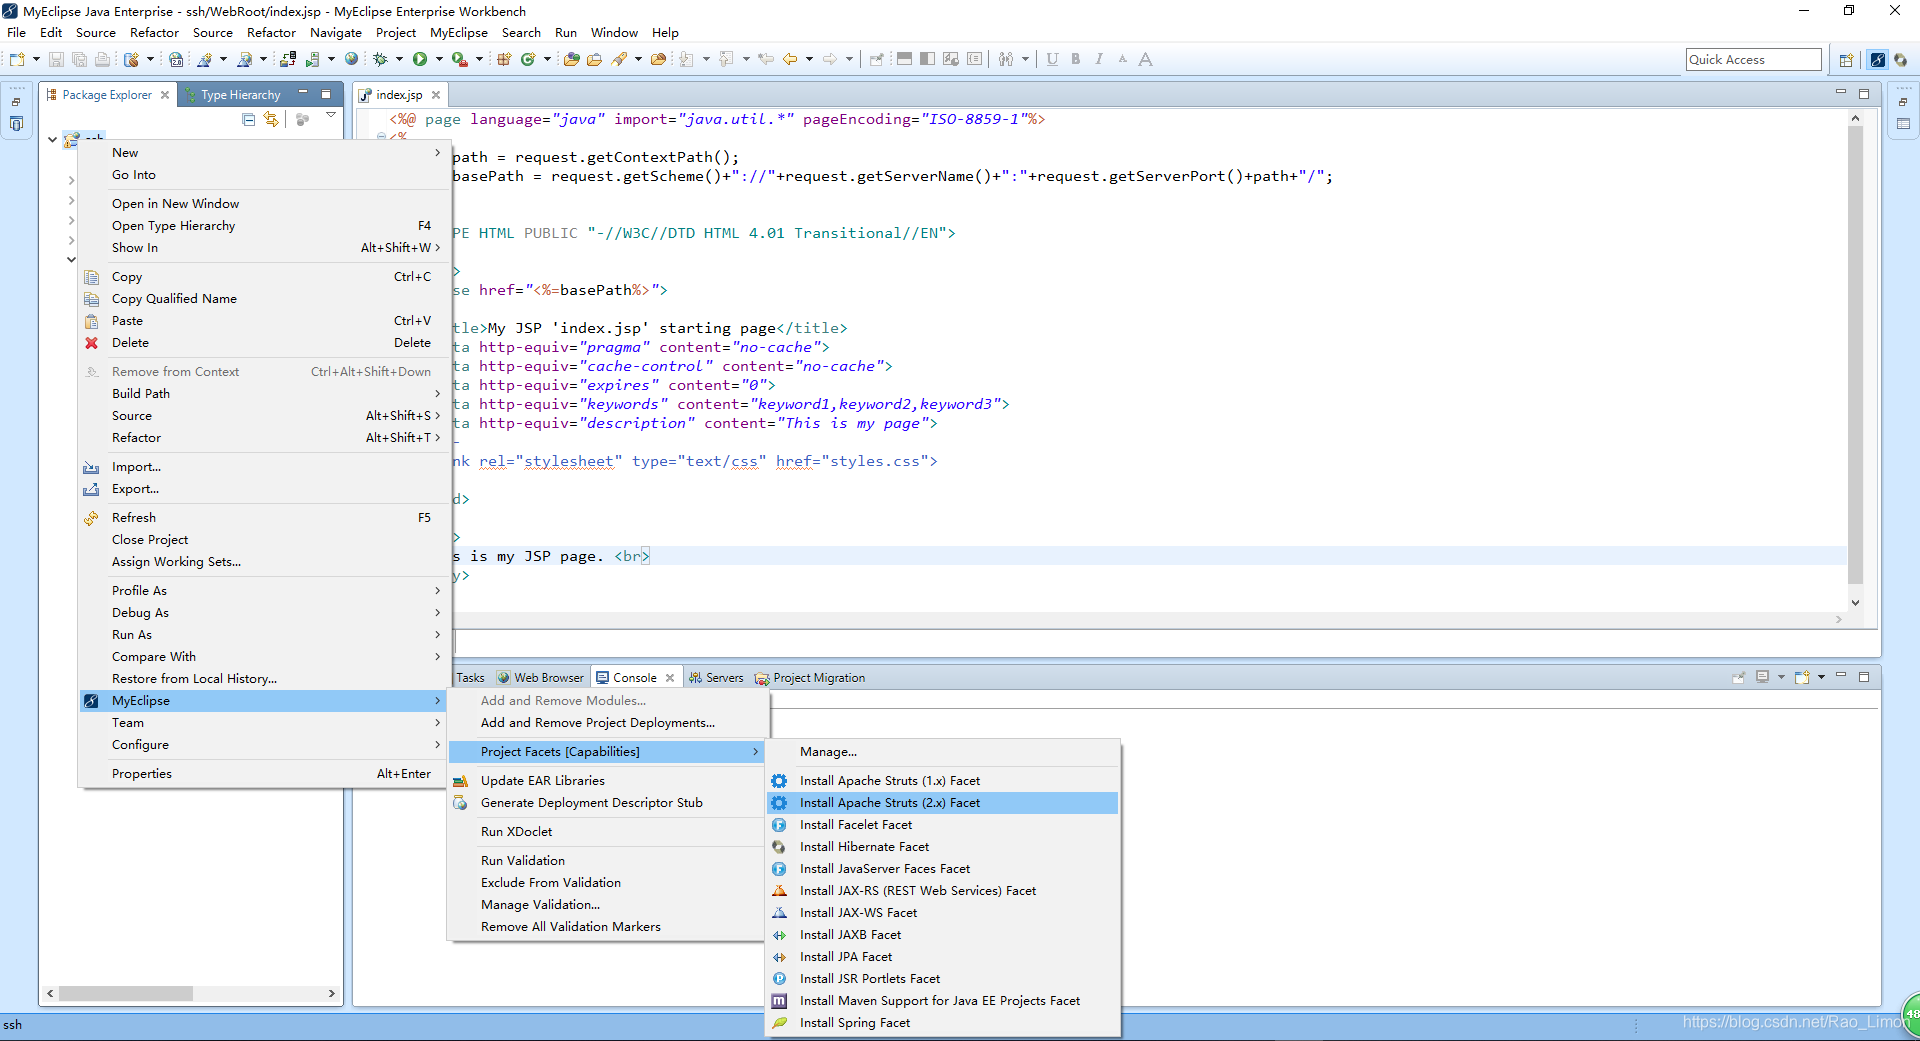This screenshot has height=1041, width=1920.
Task: Click the Save toolbar icon
Action: coord(56,59)
